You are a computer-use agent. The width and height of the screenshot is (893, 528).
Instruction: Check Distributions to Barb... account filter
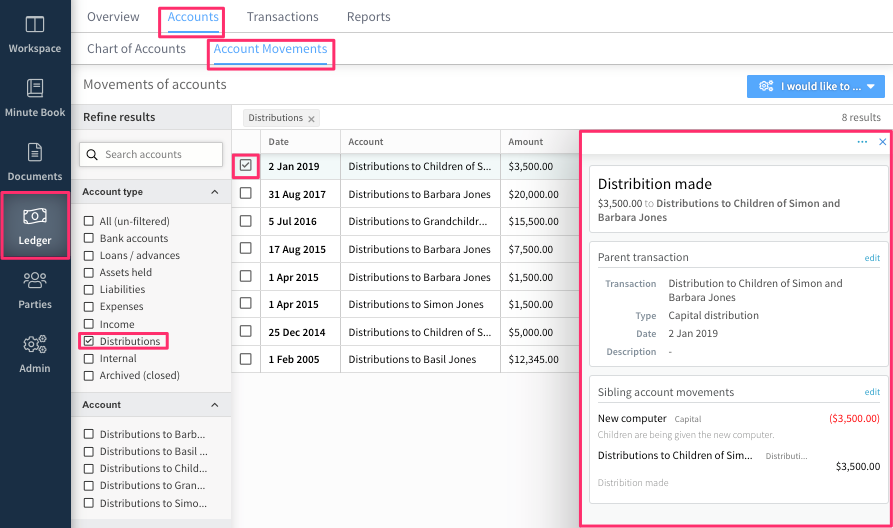pos(88,434)
